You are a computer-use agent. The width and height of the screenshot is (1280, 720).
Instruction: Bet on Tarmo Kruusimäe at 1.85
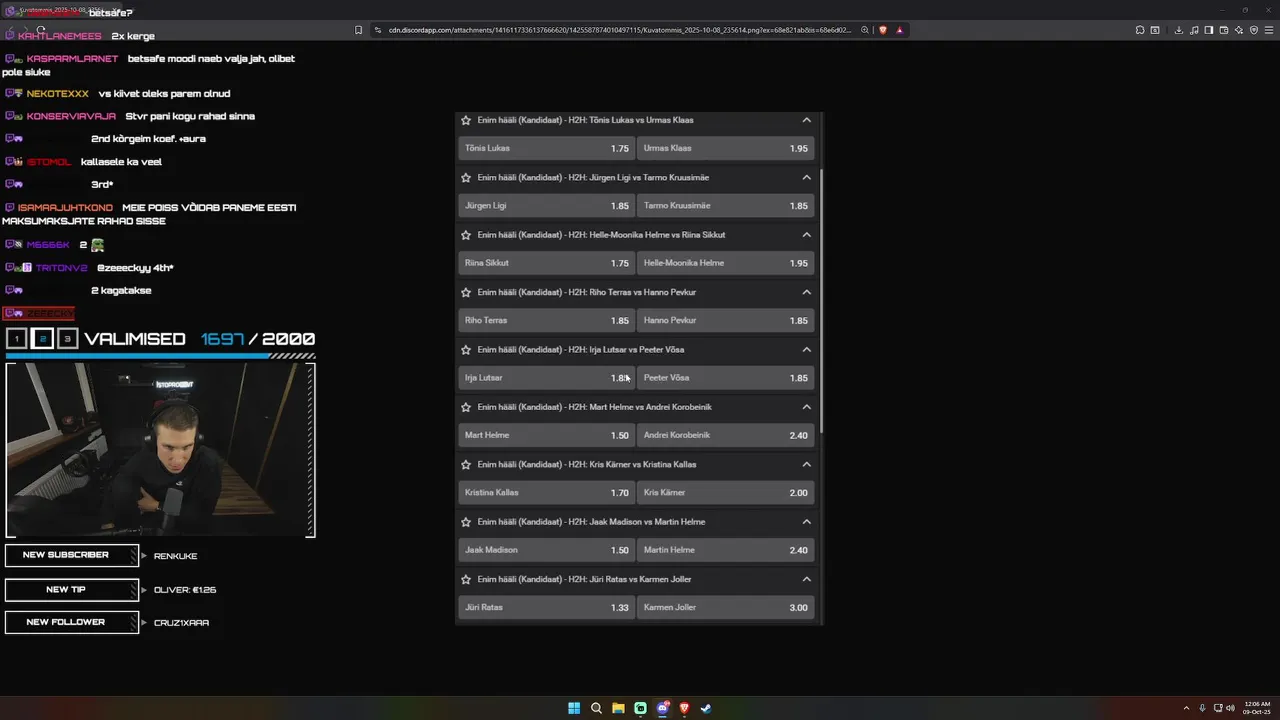point(725,205)
